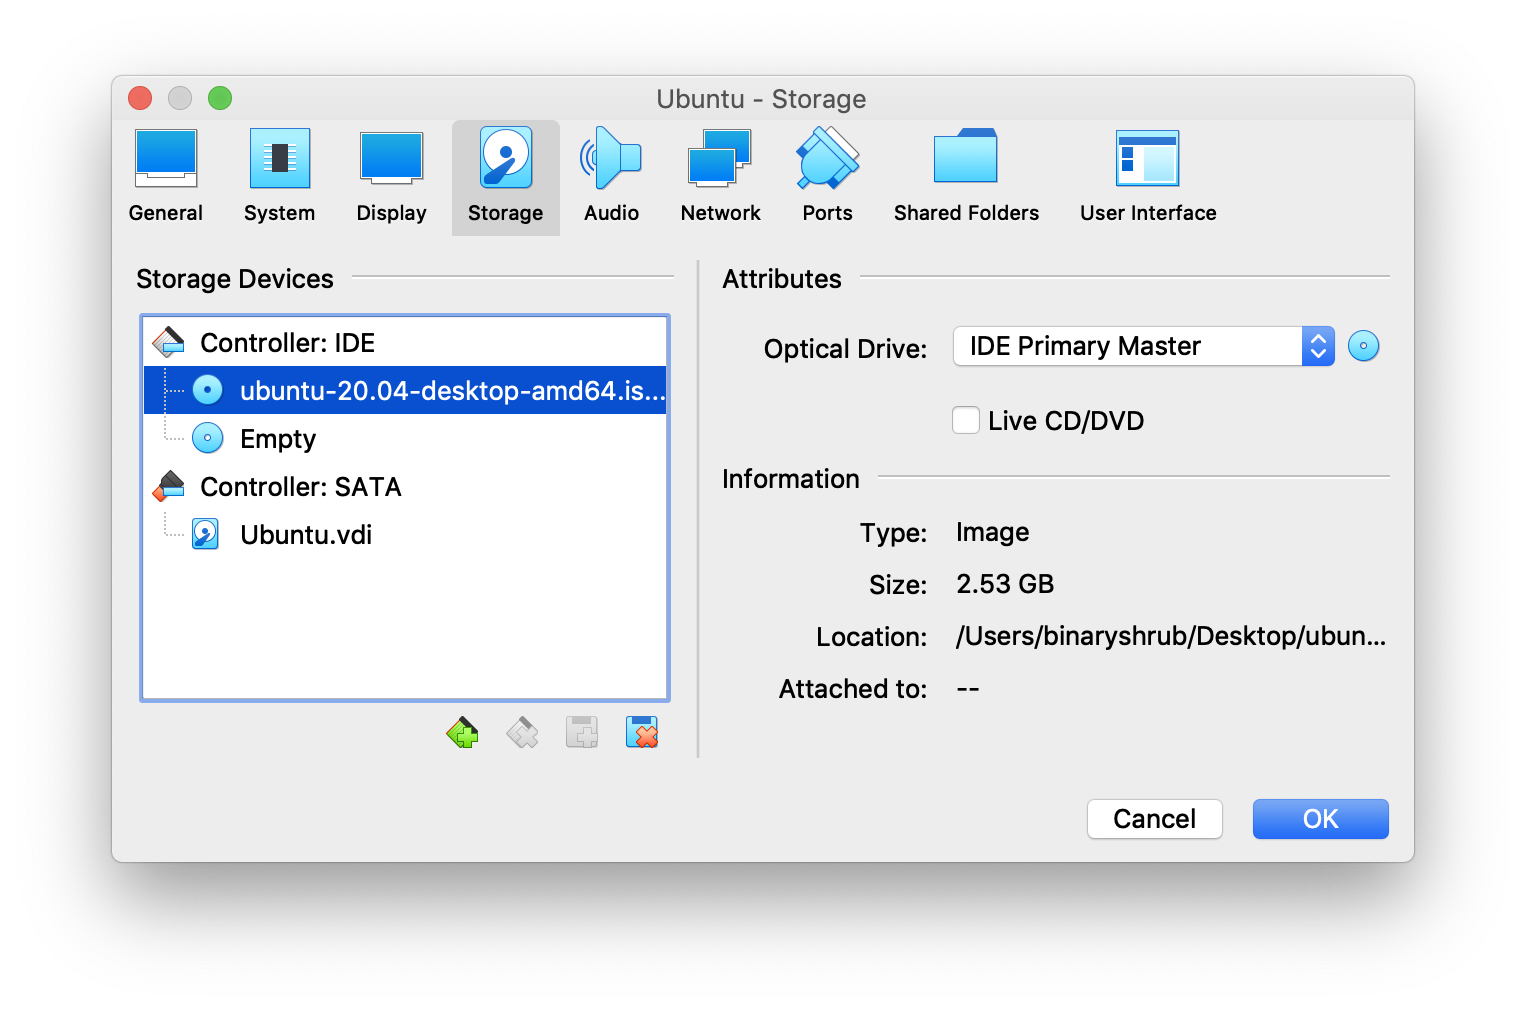The image size is (1526, 1010).
Task: Open the User Interface tab
Action: click(x=1148, y=177)
